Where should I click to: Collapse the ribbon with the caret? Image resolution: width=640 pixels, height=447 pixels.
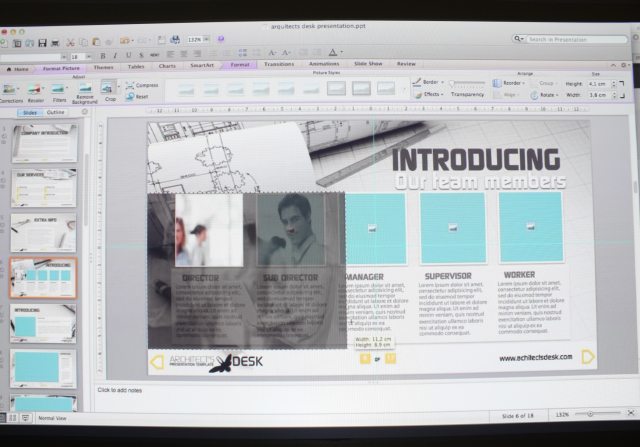click(x=613, y=65)
